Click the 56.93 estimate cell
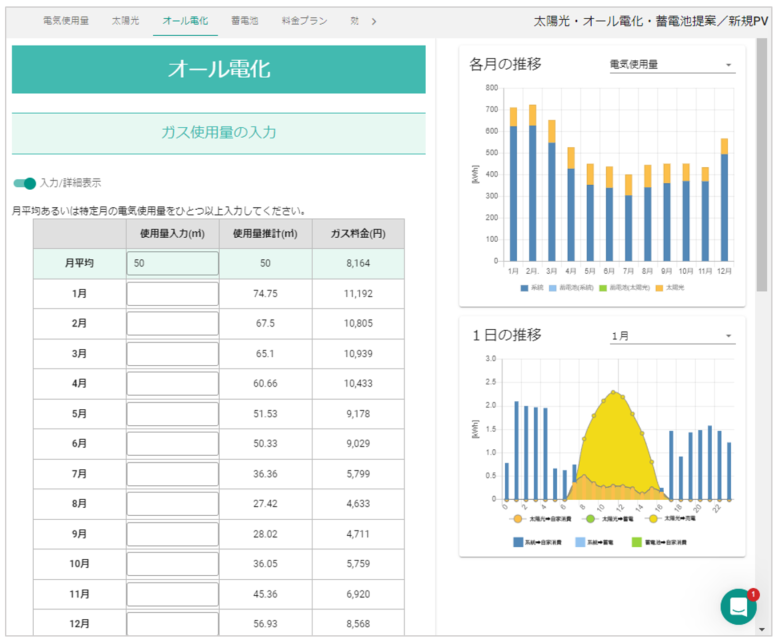This screenshot has width=778, height=642. 265,624
